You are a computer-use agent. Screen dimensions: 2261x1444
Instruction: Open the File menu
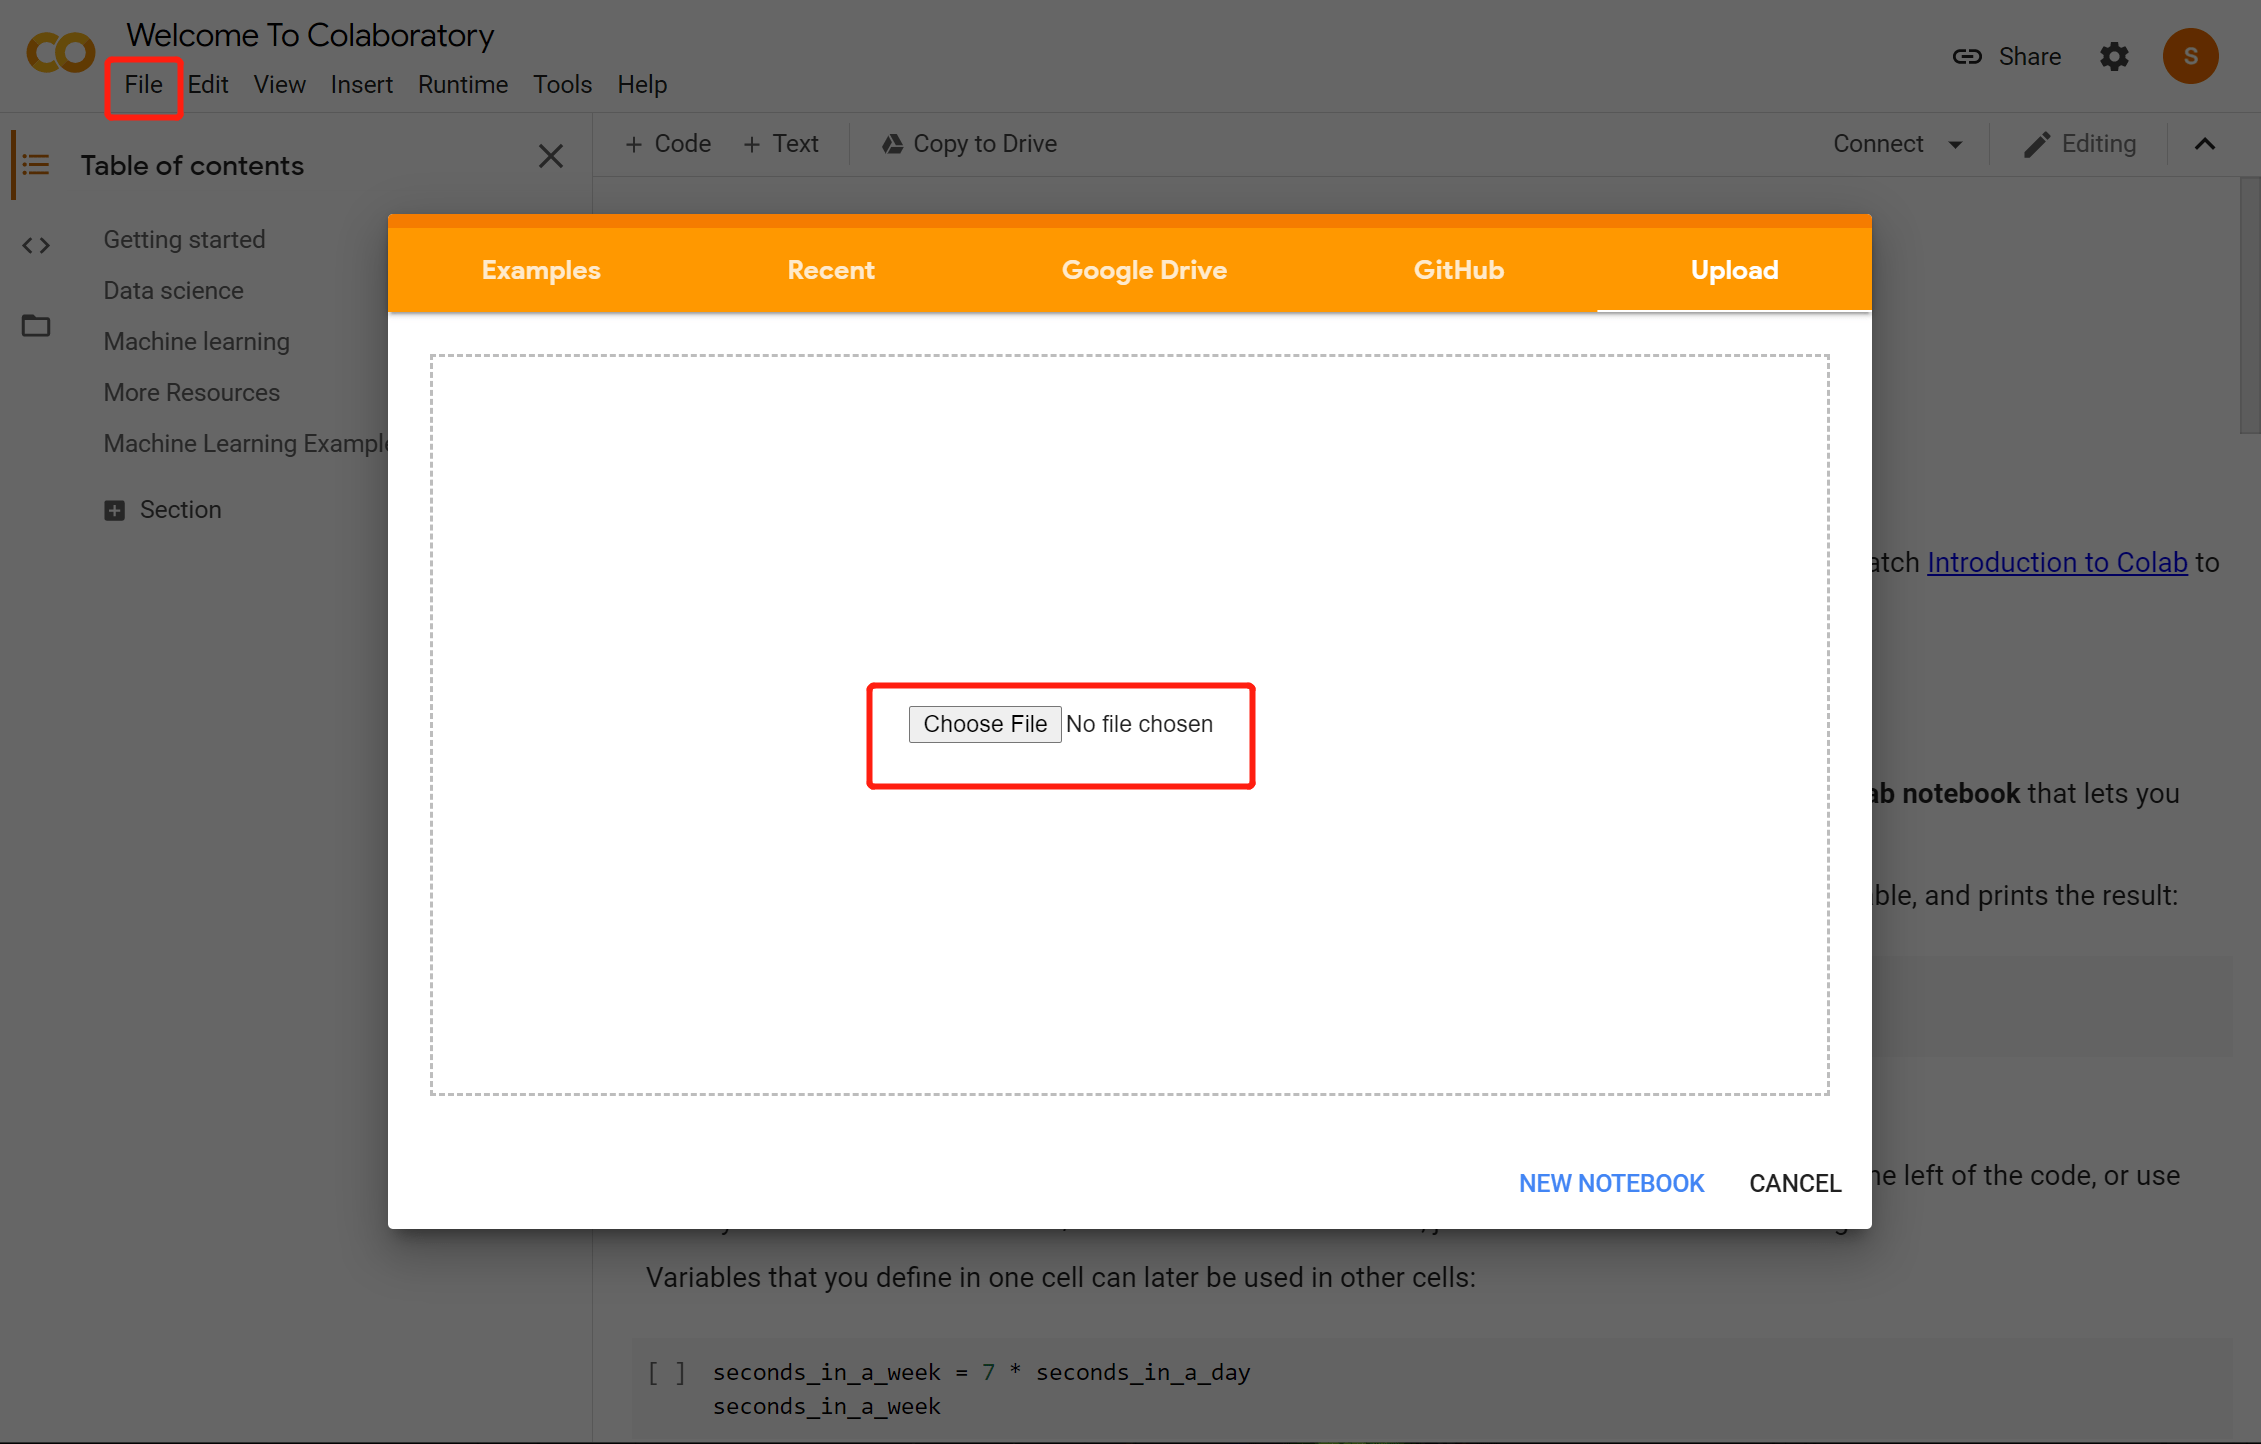143,85
